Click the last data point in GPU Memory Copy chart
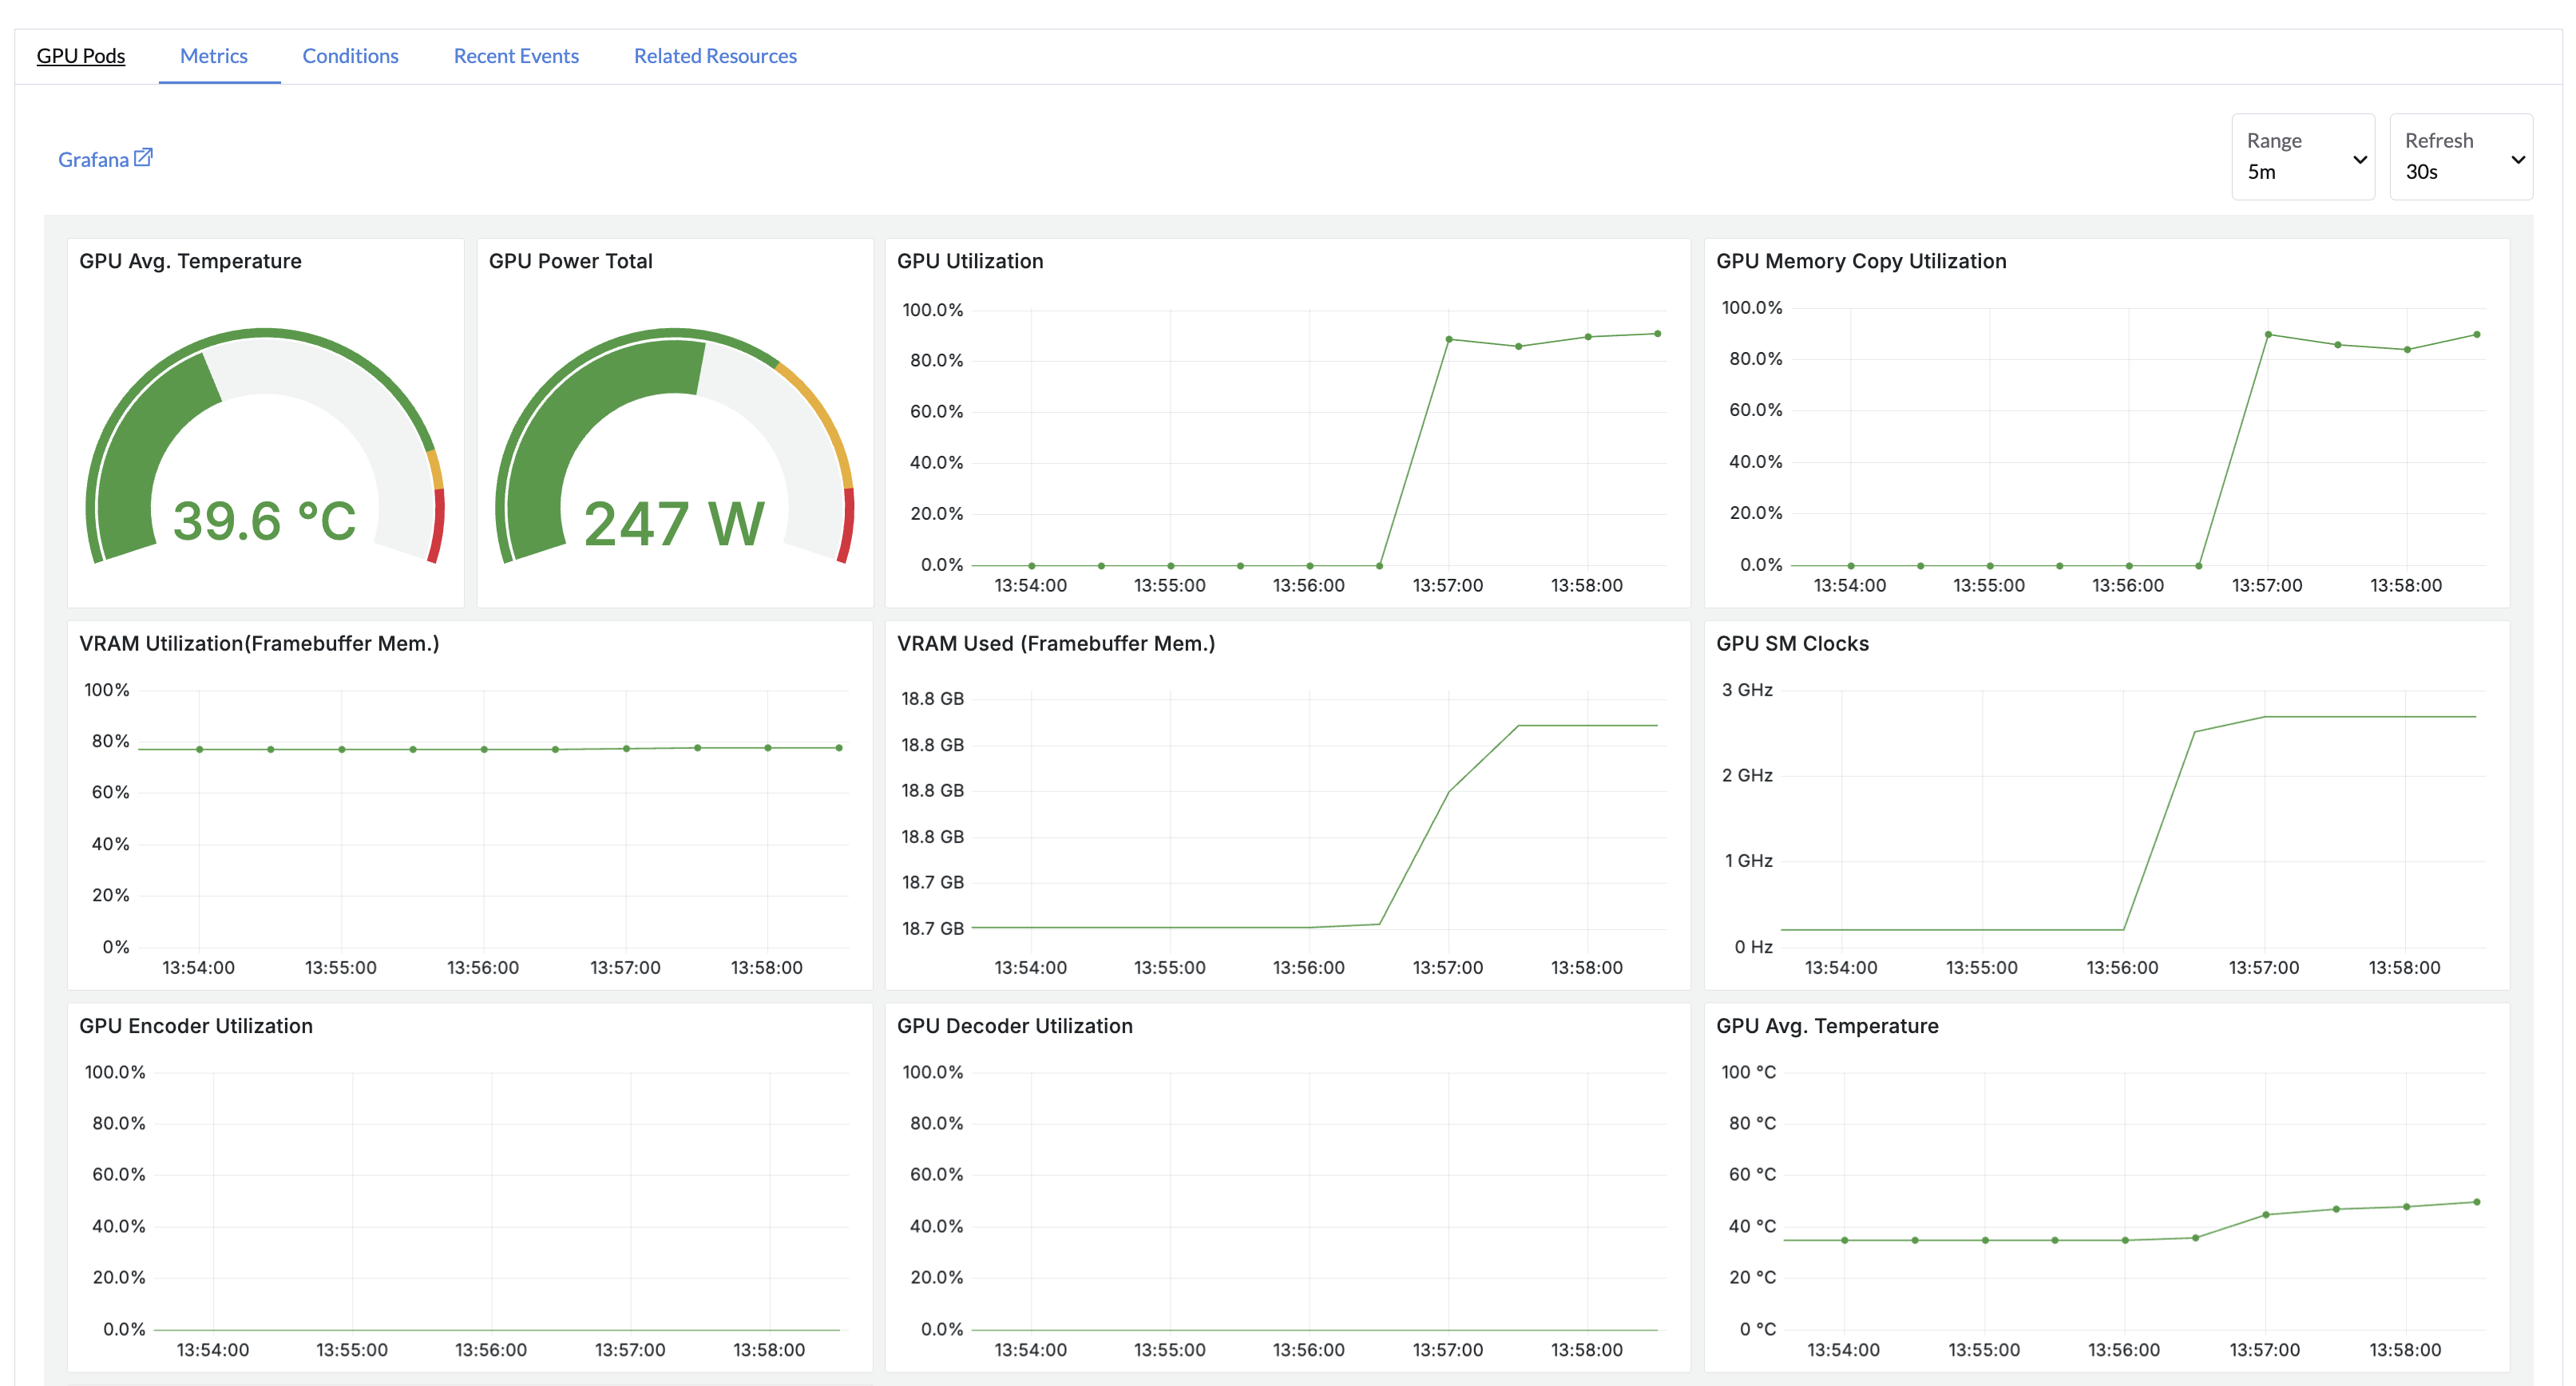The height and width of the screenshot is (1386, 2576). point(2476,335)
